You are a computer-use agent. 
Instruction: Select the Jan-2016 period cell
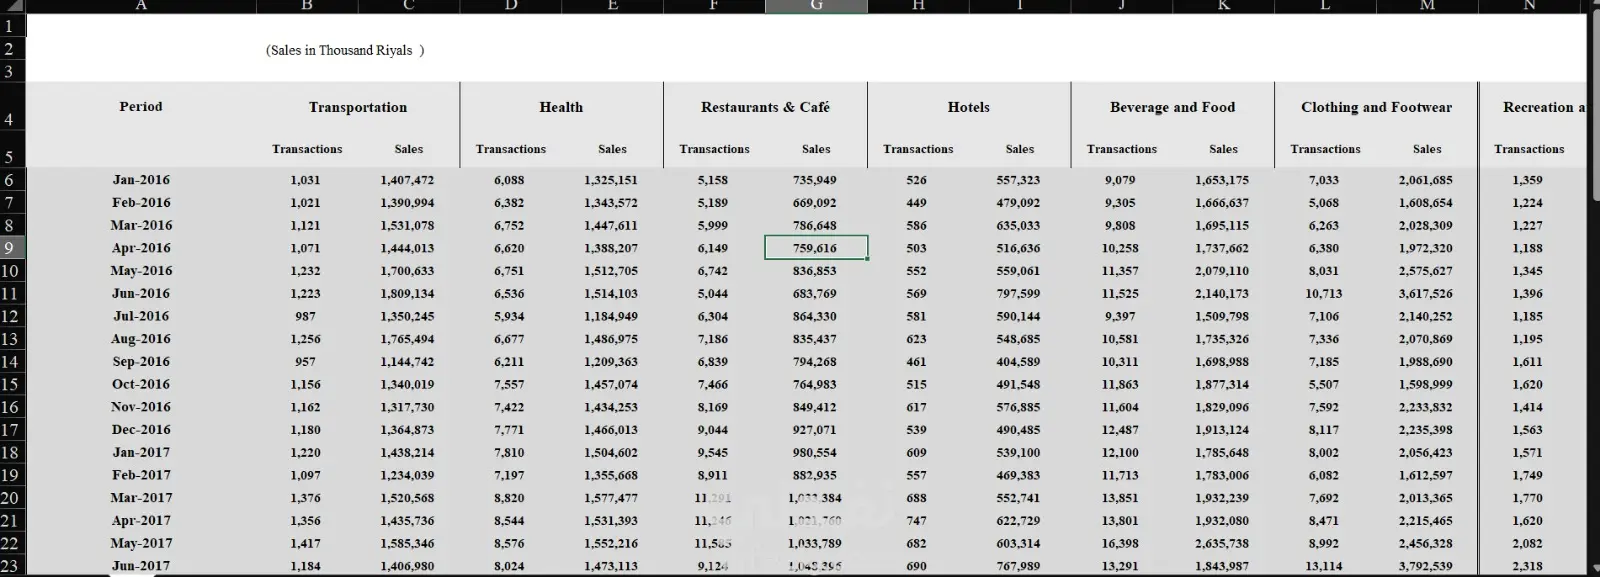[141, 180]
